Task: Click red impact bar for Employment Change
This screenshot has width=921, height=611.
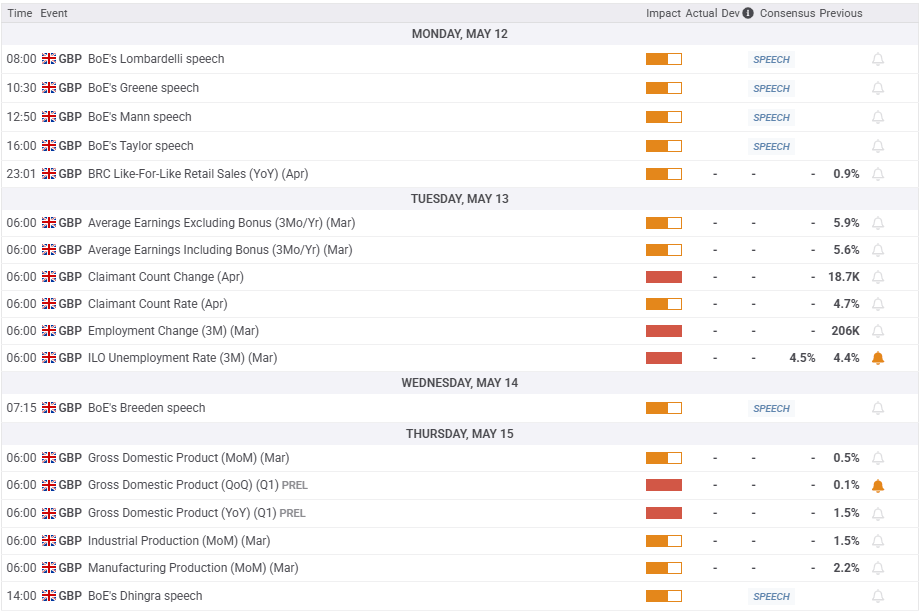Action: pos(663,331)
